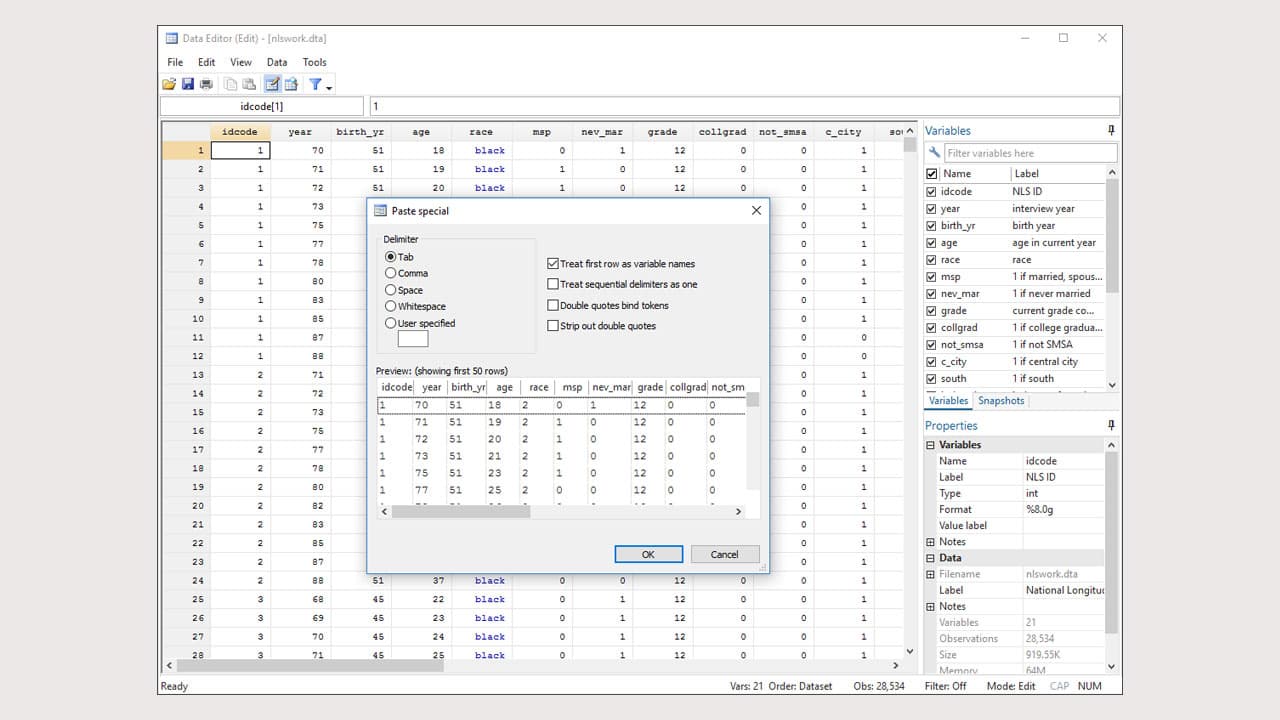Enable 'Treat sequential delimiters as one'
The width and height of the screenshot is (1280, 720).
(x=553, y=284)
